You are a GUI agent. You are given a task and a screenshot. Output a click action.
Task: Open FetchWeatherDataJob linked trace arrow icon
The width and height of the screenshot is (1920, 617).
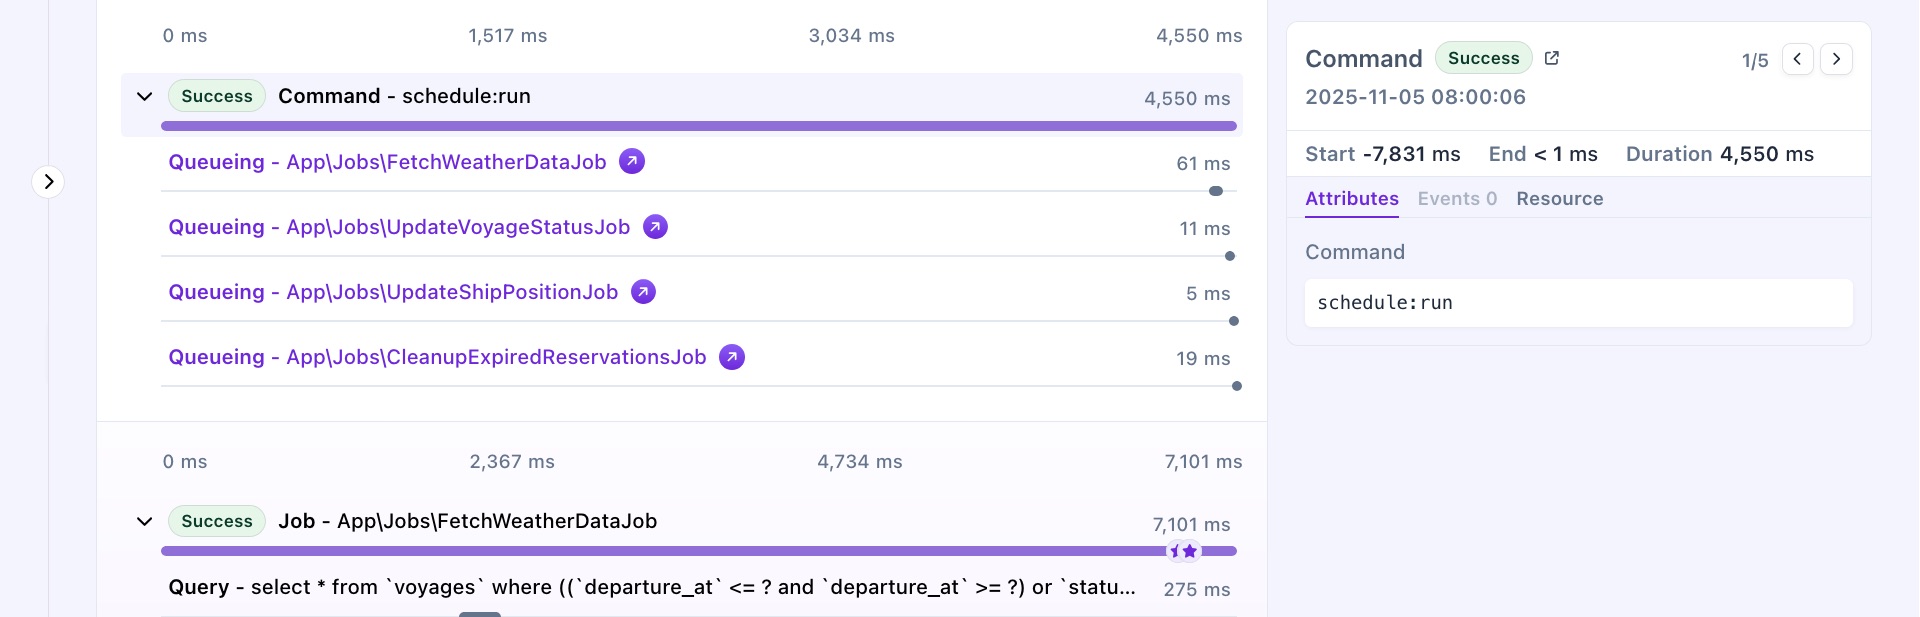pos(632,161)
